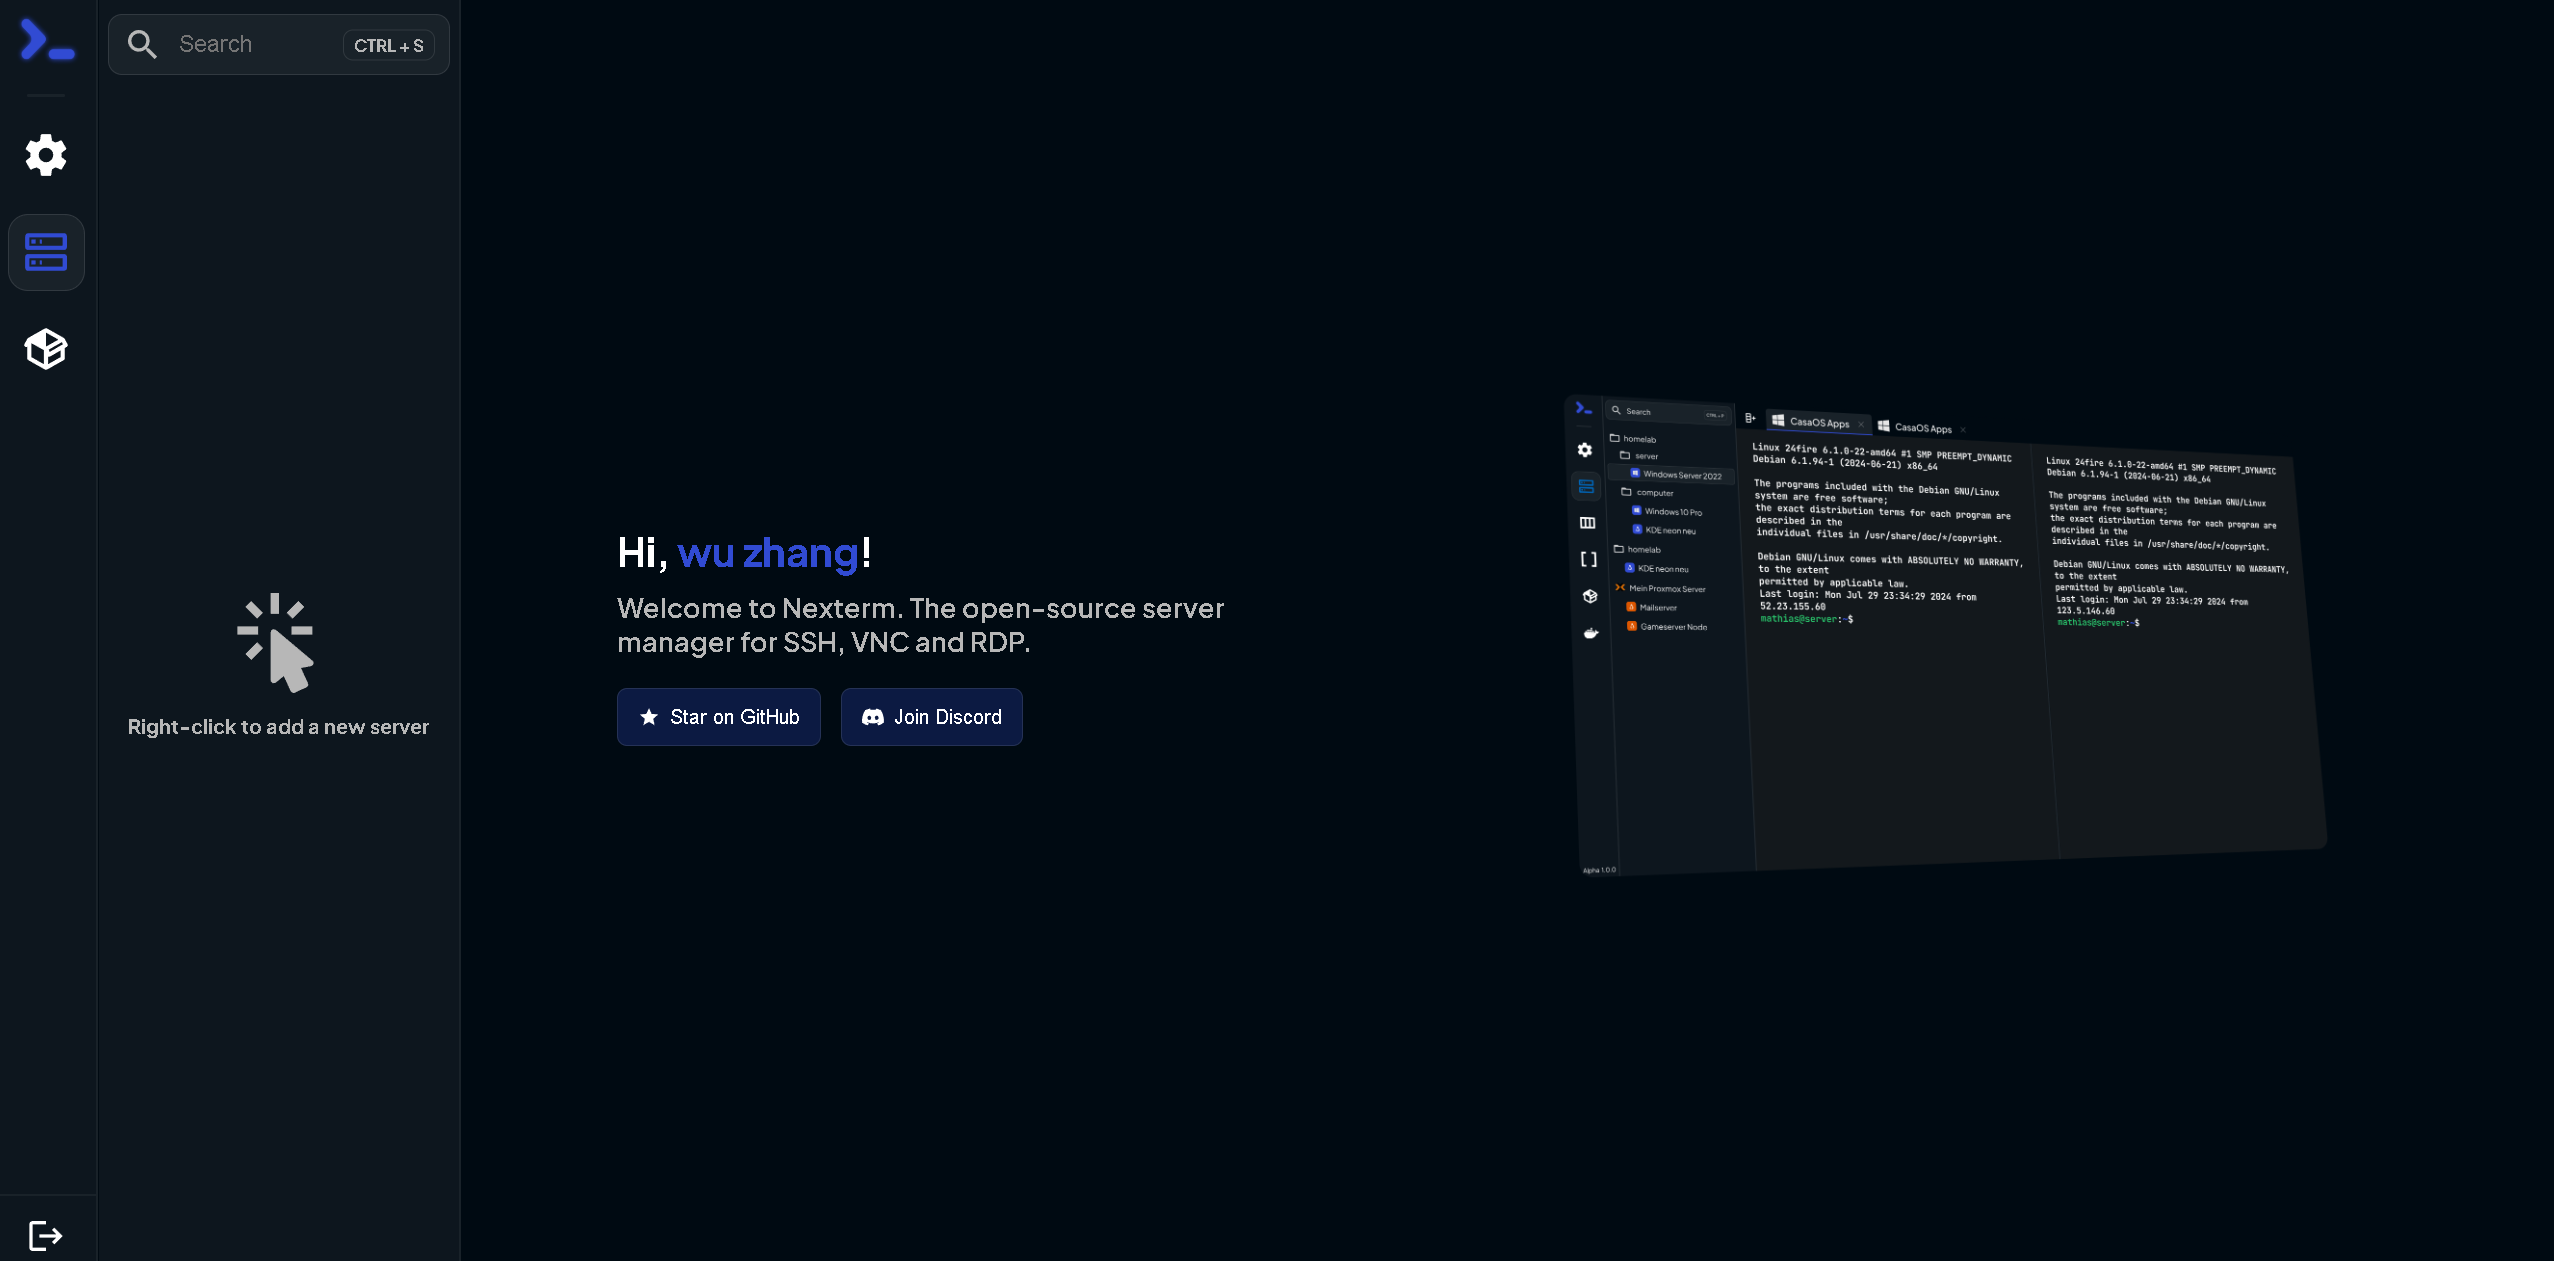The width and height of the screenshot is (2554, 1261).
Task: Click the Join Discord button
Action: 930,717
